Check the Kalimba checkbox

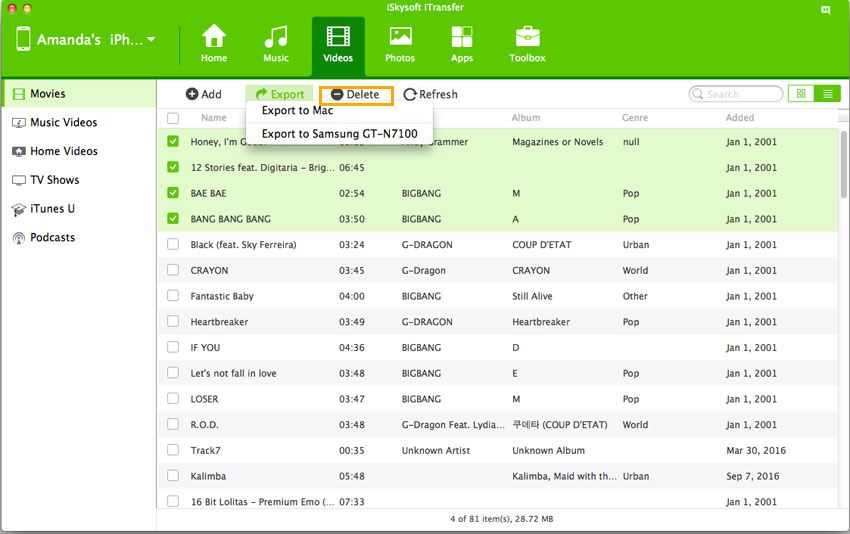[x=173, y=475]
